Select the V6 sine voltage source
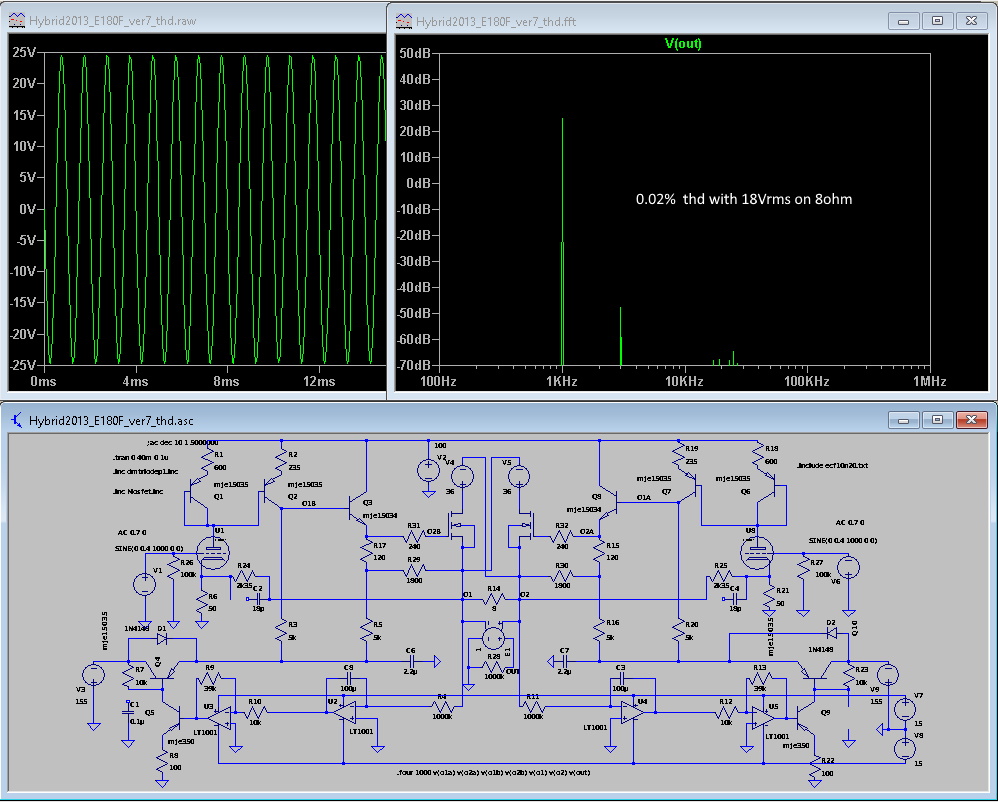998x802 pixels. coord(848,568)
